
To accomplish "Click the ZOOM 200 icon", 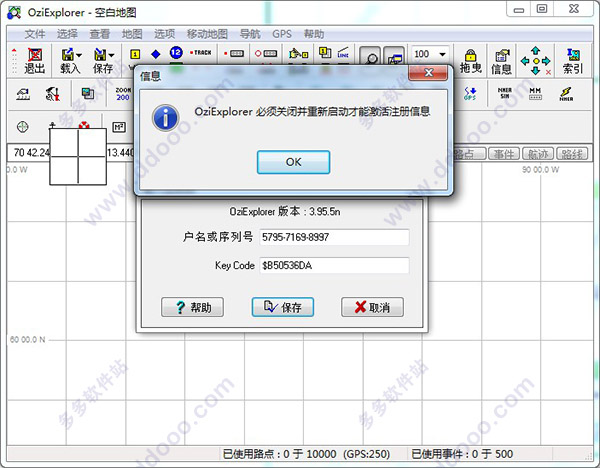I will (x=123, y=94).
